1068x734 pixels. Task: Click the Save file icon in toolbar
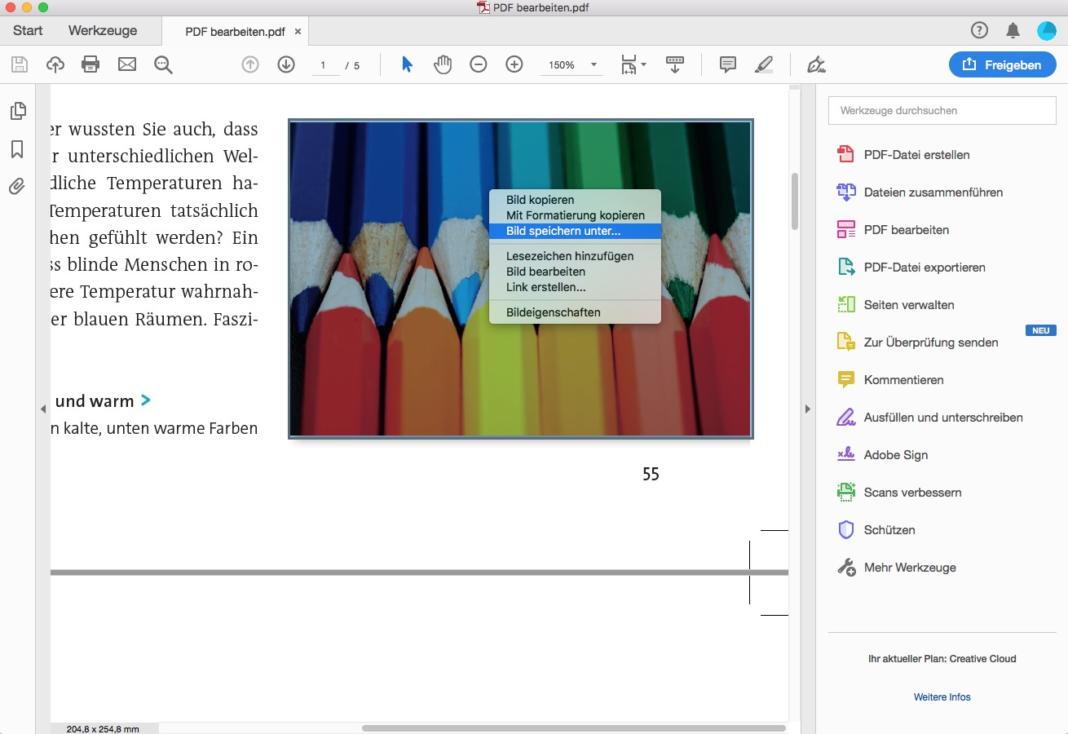point(19,65)
